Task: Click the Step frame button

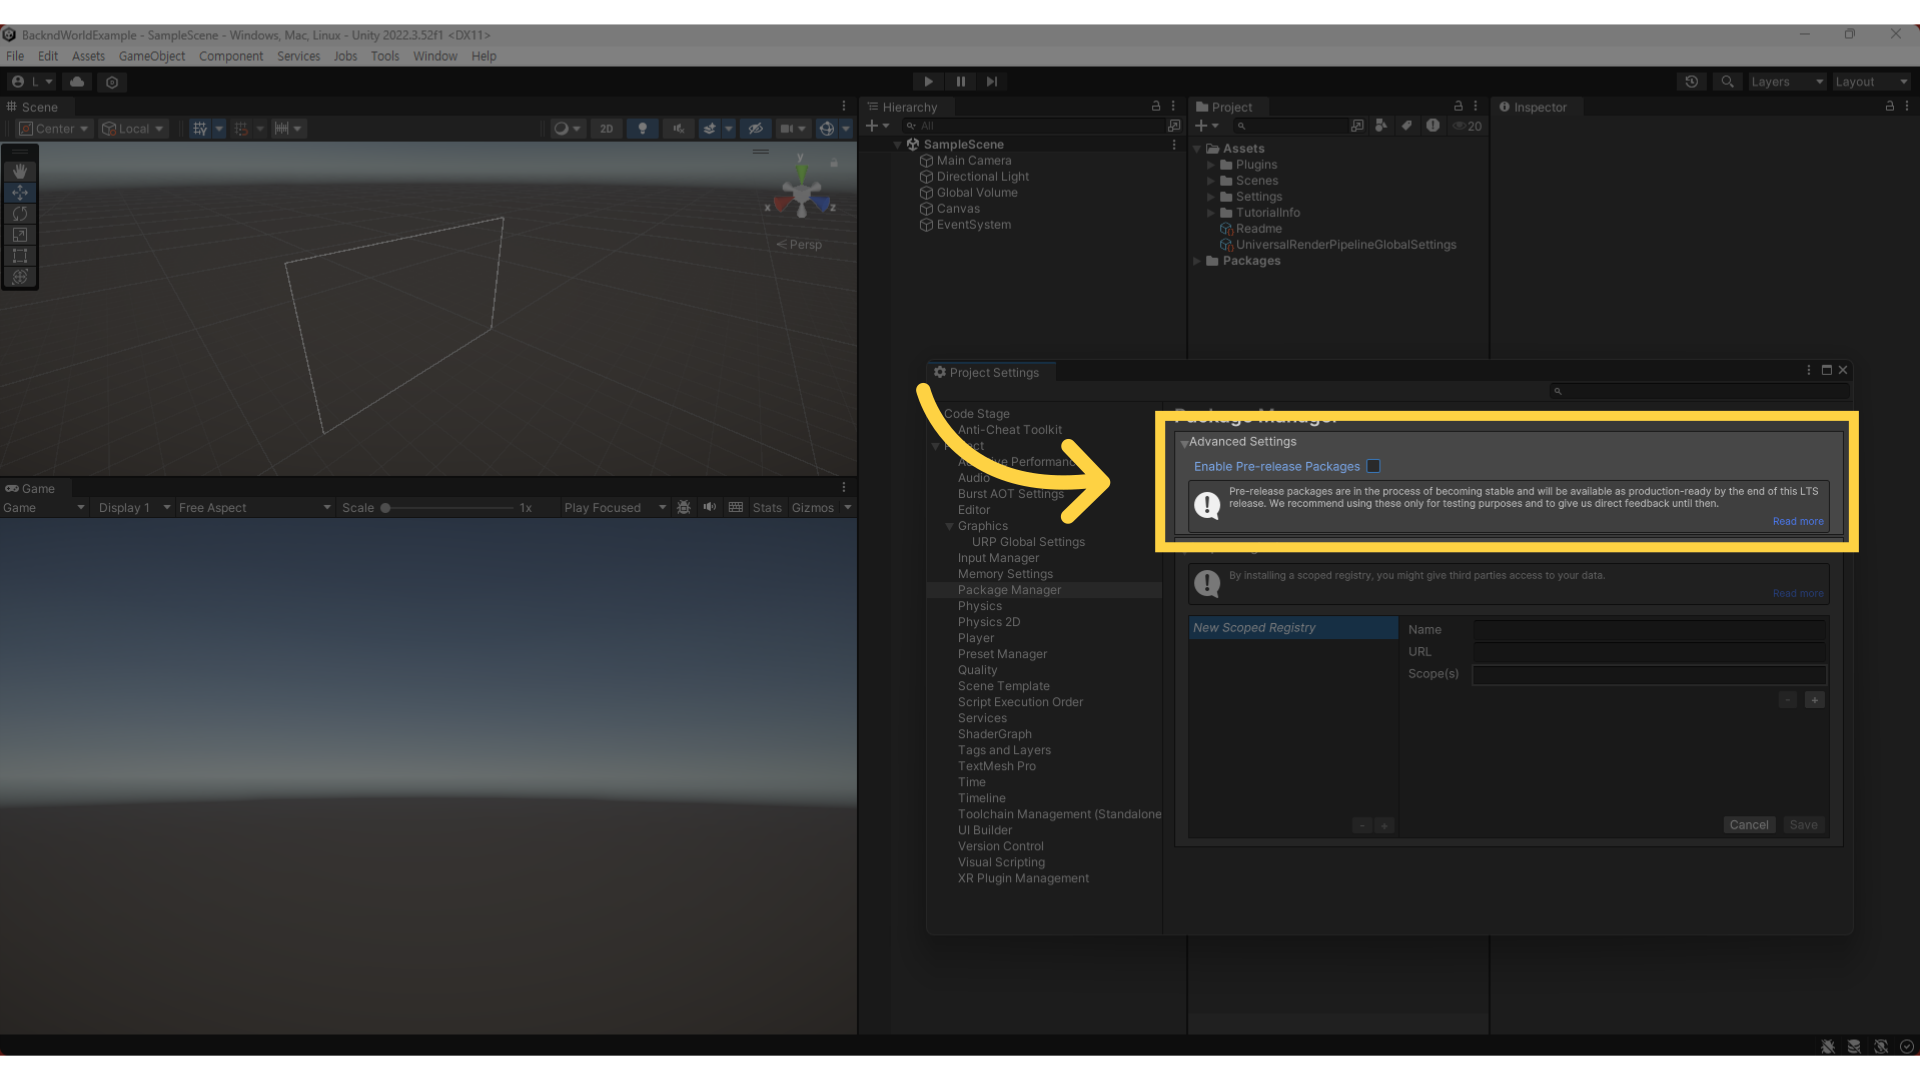Action: pyautogui.click(x=992, y=82)
